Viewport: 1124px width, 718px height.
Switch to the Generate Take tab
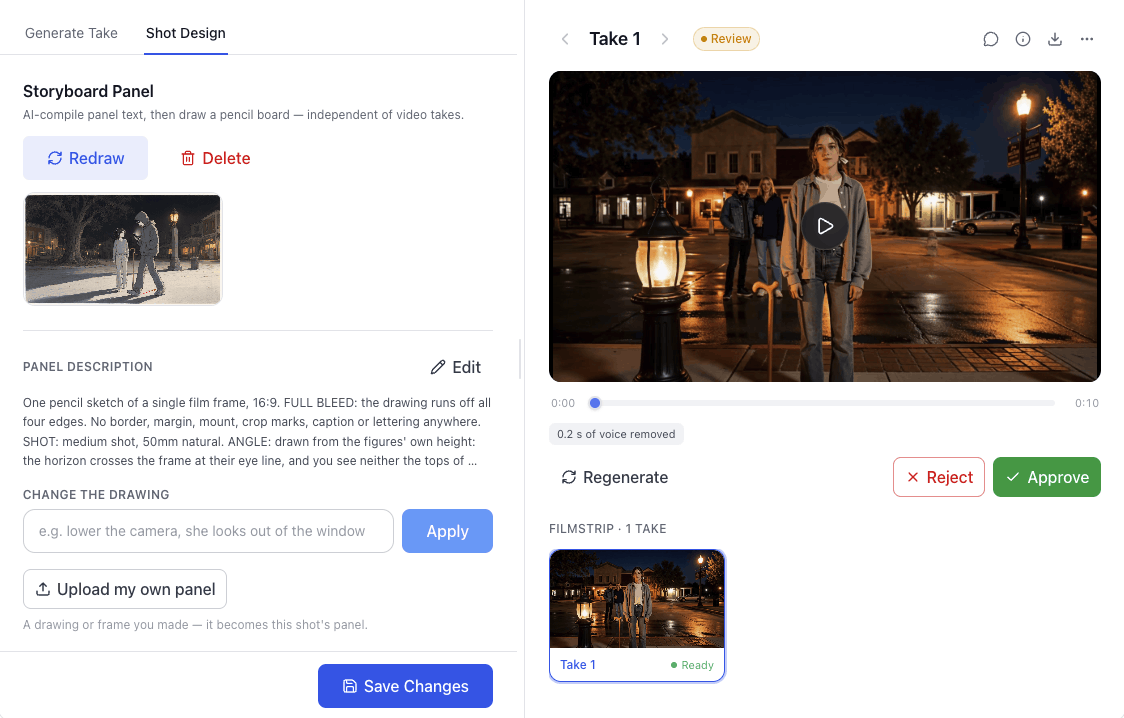click(71, 33)
